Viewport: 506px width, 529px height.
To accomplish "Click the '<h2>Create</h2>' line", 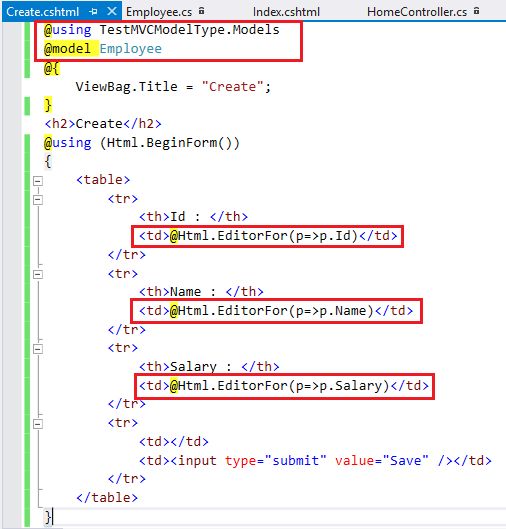I will pos(103,124).
